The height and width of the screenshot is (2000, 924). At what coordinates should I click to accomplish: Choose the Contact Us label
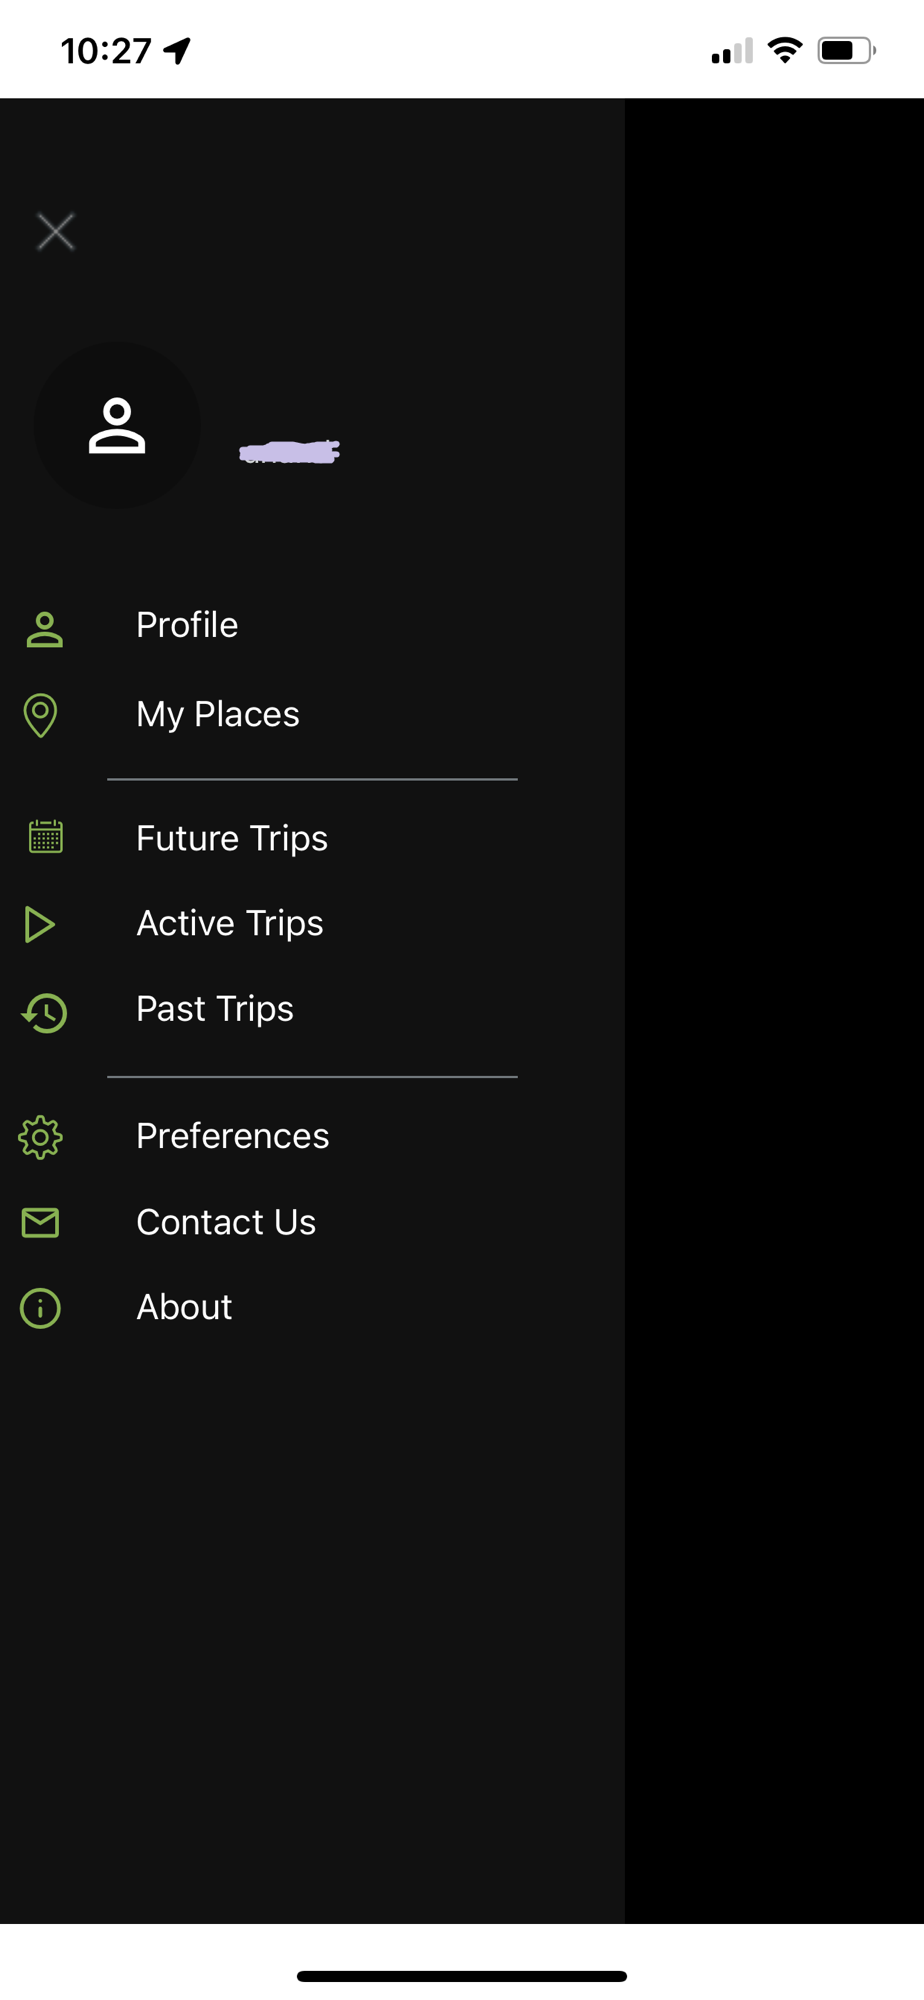[225, 1222]
